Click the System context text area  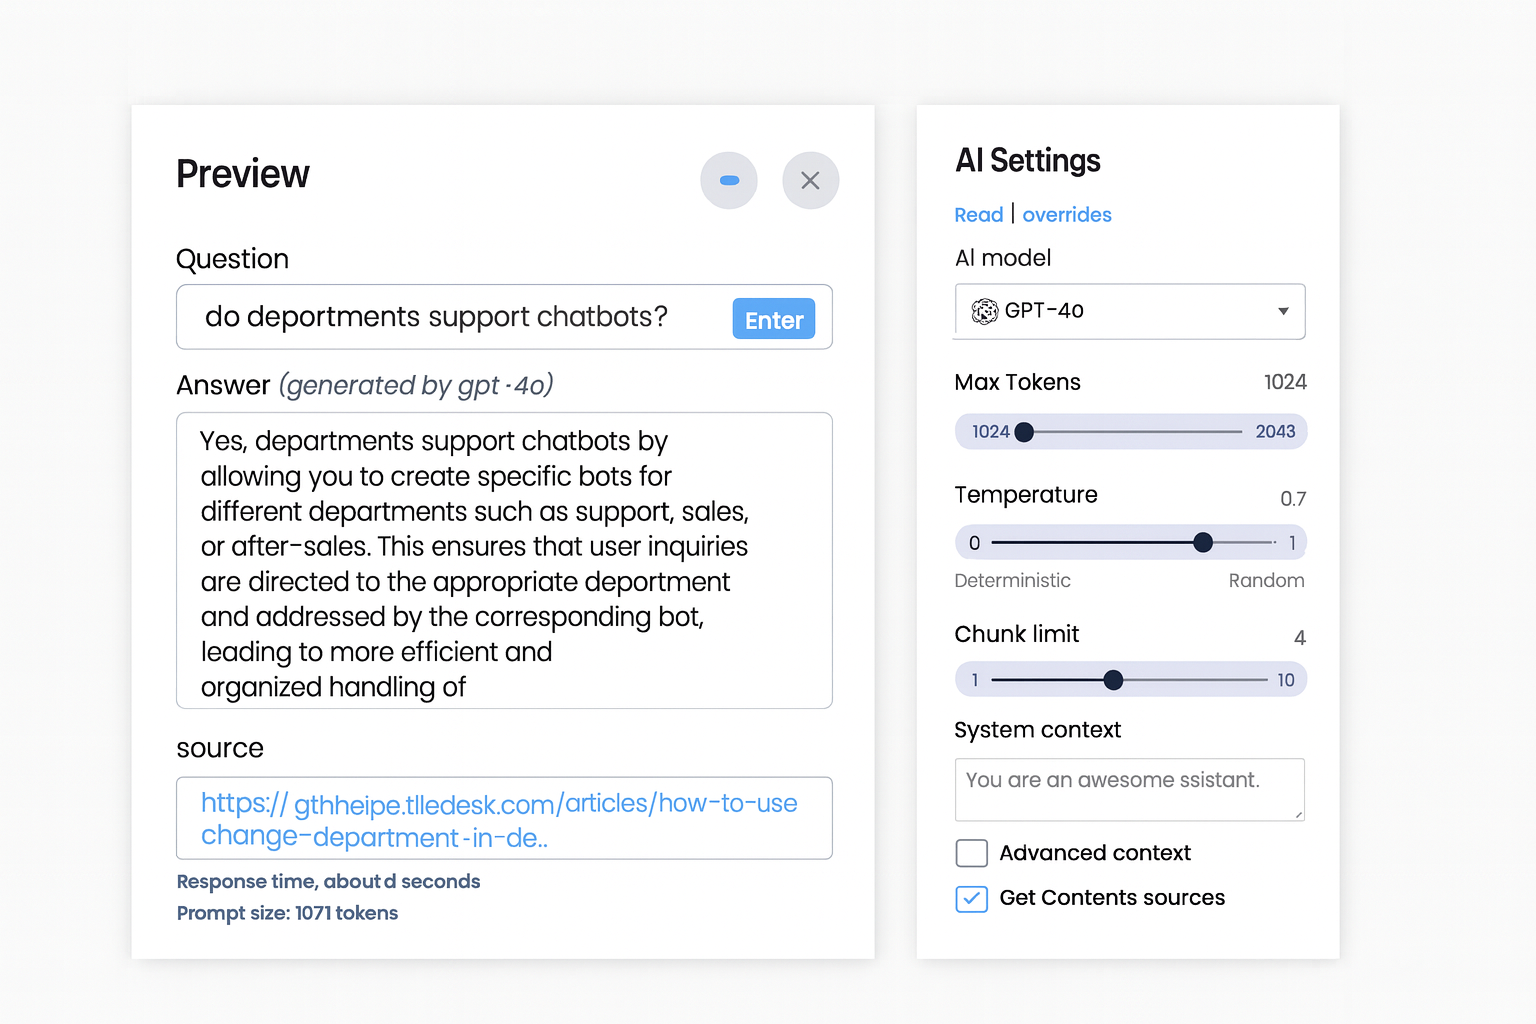coord(1129,790)
